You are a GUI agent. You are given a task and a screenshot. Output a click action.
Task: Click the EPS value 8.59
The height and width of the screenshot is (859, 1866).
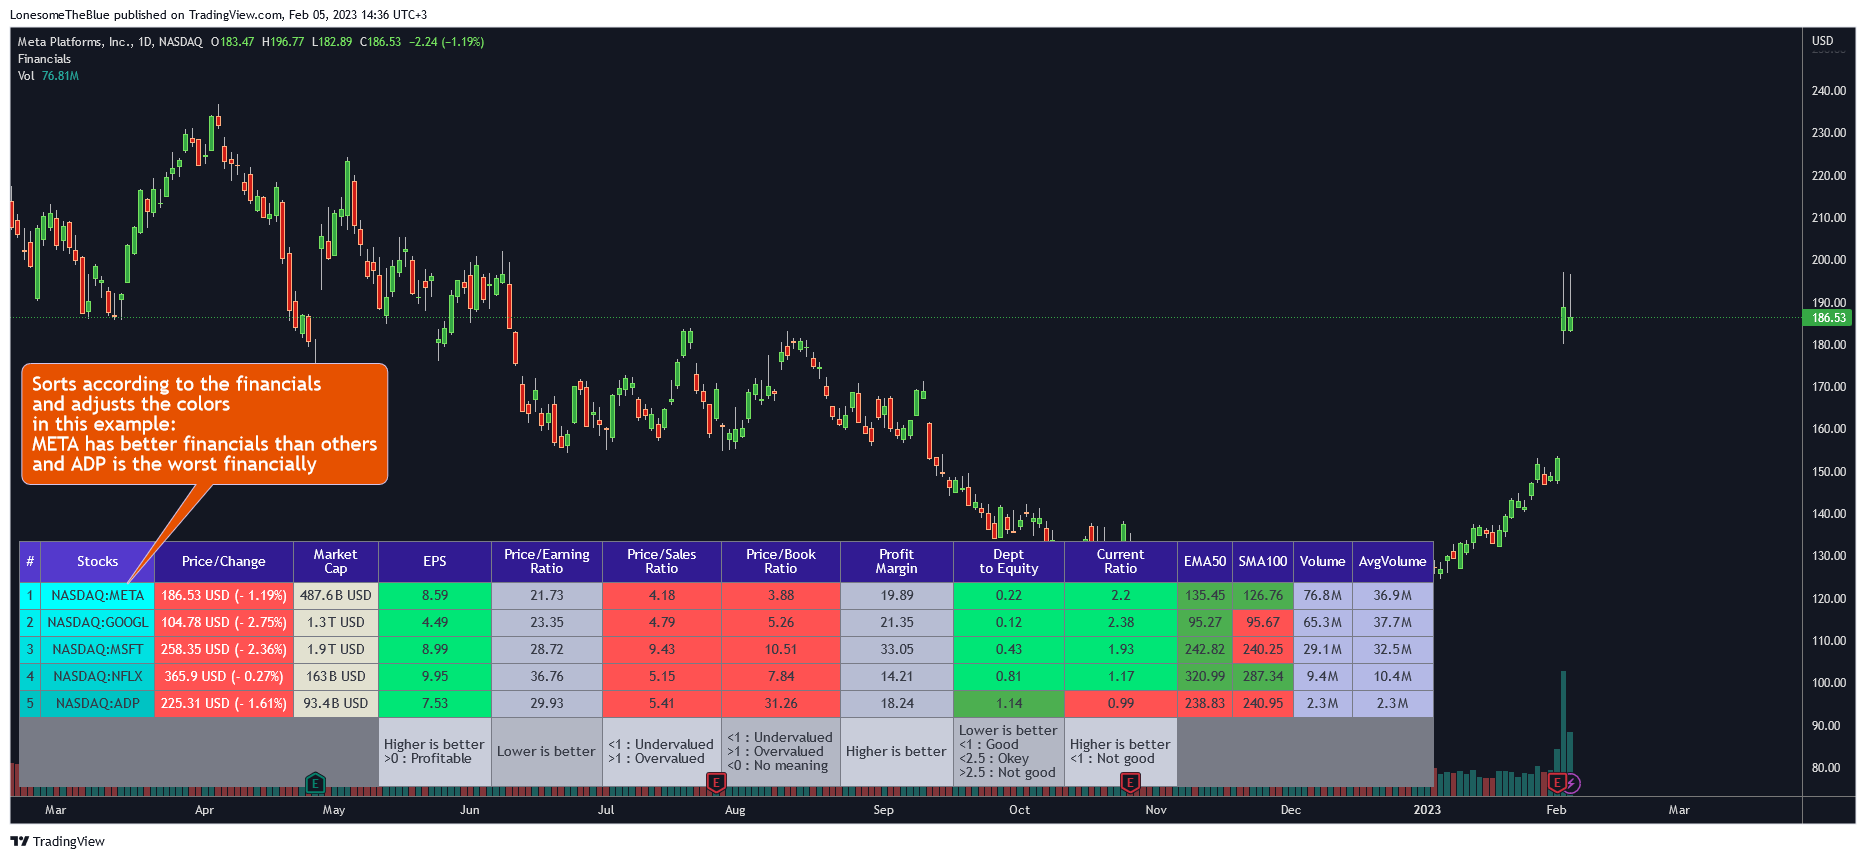click(x=435, y=596)
